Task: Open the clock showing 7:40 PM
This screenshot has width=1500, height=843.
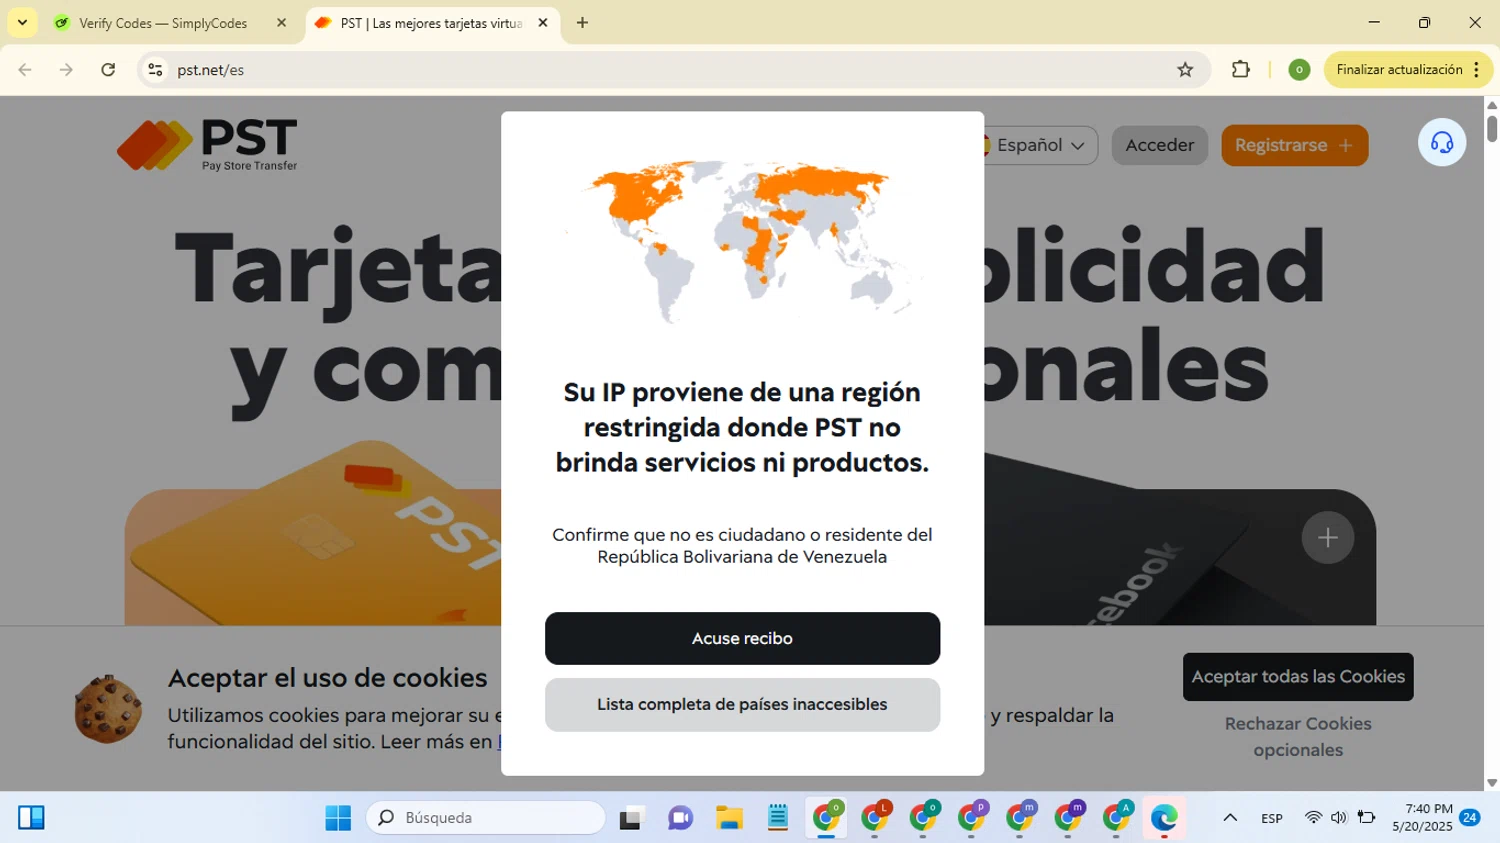Action: pos(1422,818)
